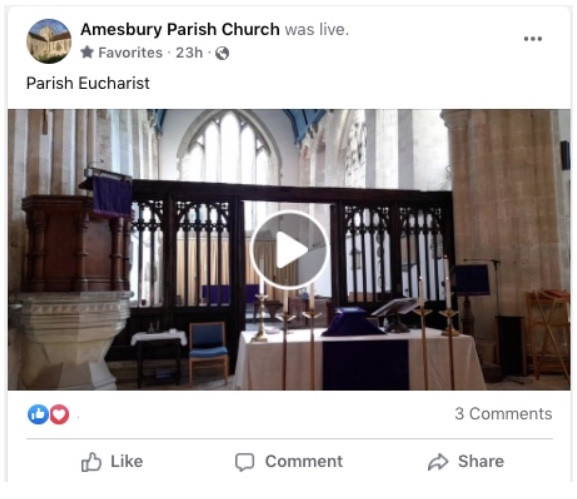This screenshot has height=499, width=577.
Task: Click the thumbs-up outline icon
Action: click(91, 461)
